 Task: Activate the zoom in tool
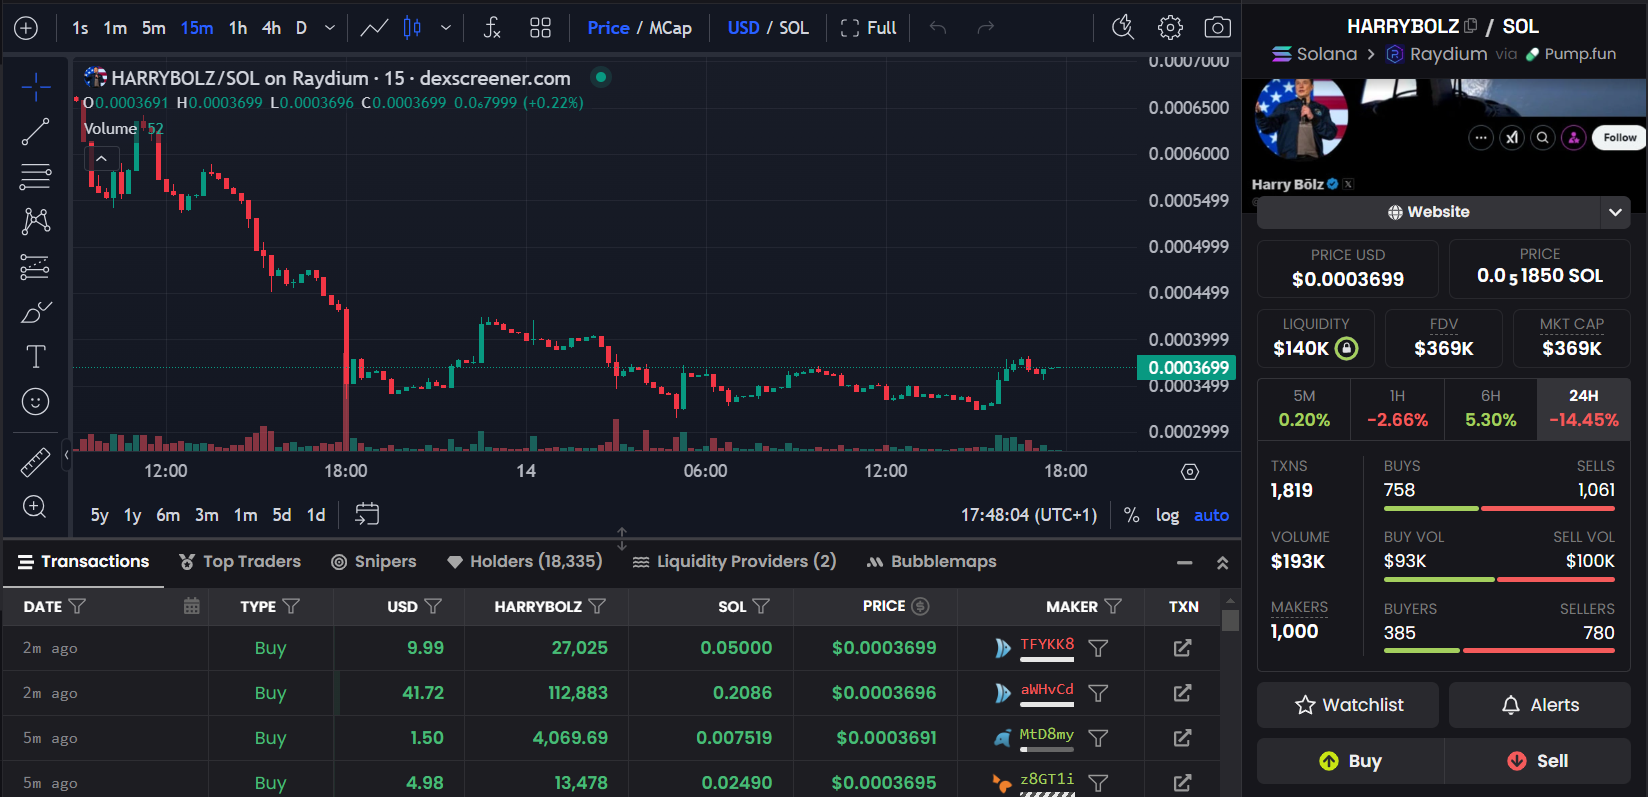[35, 507]
